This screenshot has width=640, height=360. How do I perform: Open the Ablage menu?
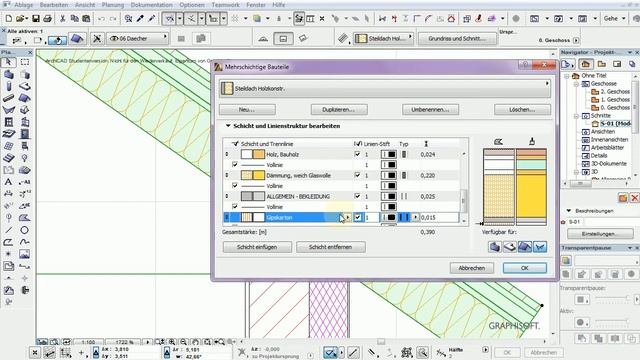[23, 5]
